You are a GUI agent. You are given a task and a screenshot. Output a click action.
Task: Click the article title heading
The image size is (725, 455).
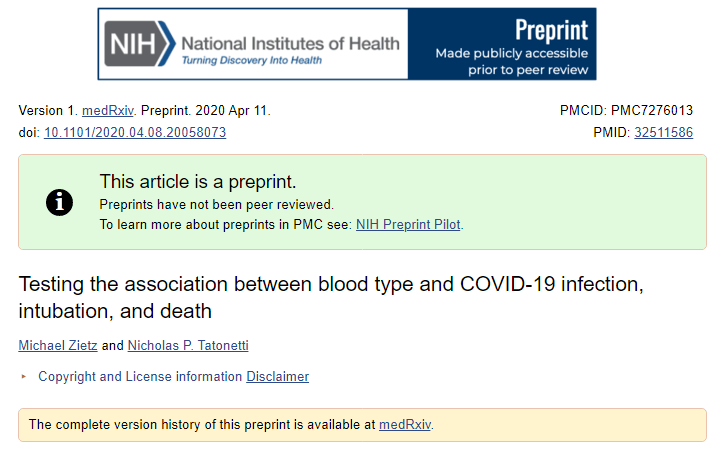coord(330,297)
